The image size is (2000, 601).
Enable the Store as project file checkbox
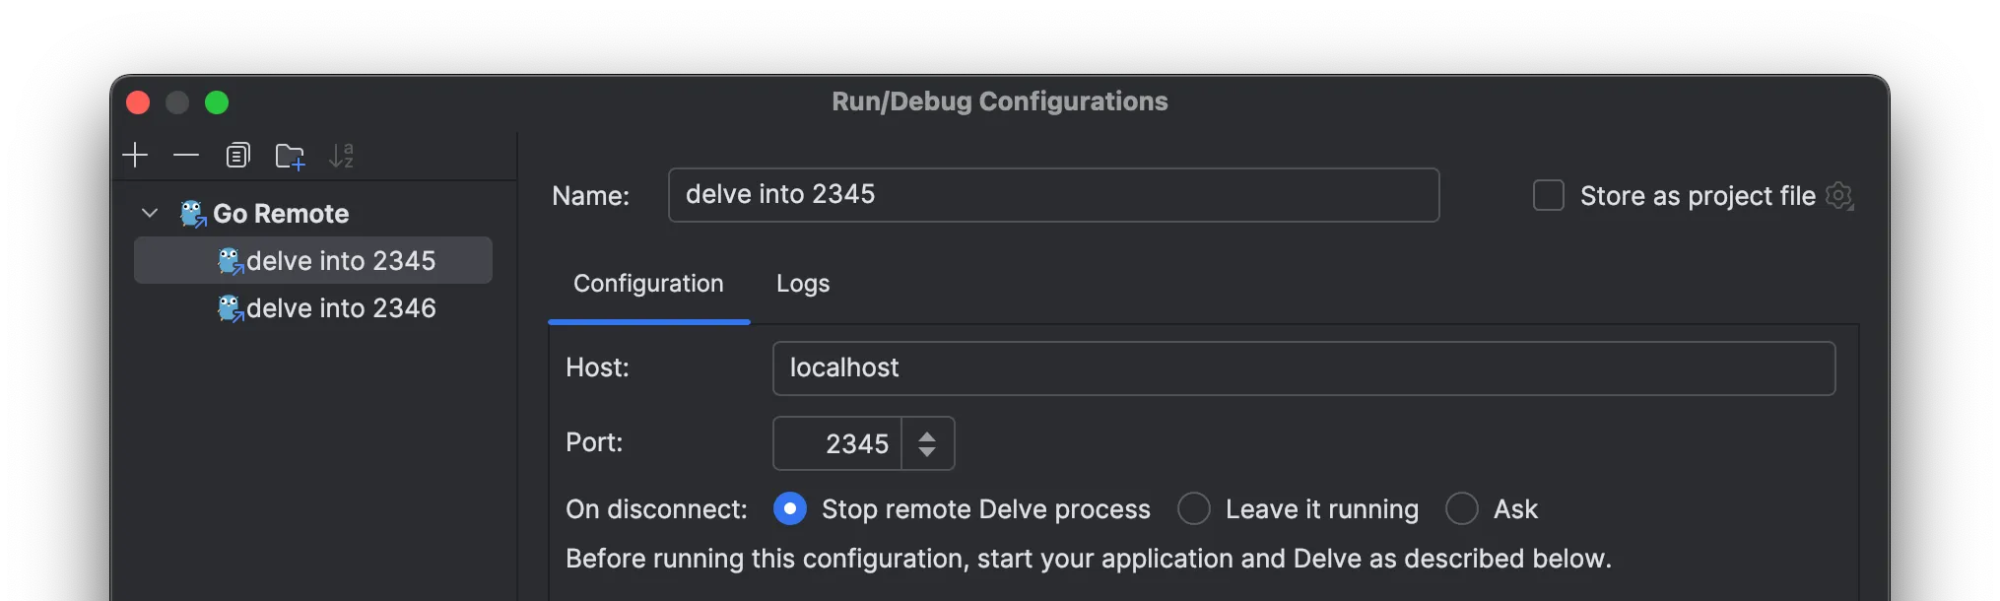(x=1548, y=196)
